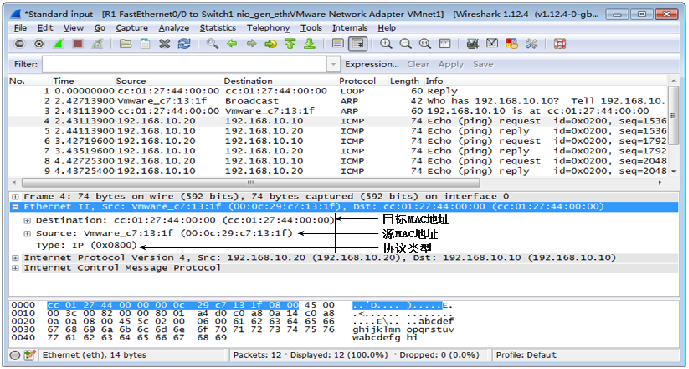Open a capture file icon
The width and height of the screenshot is (689, 369).
(x=125, y=43)
